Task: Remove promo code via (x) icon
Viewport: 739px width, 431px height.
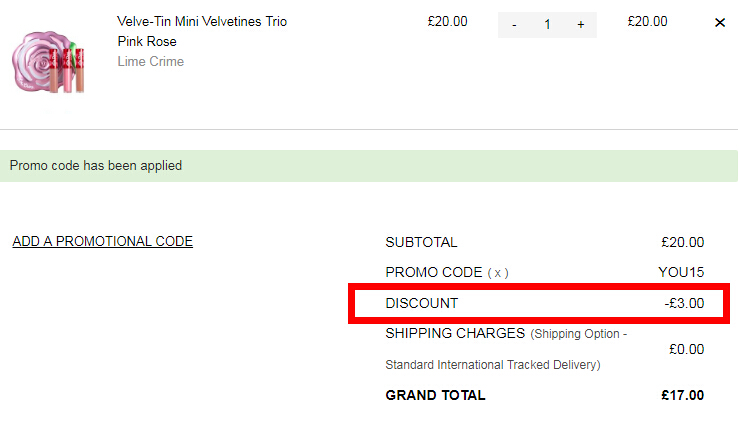Action: pyautogui.click(x=498, y=273)
